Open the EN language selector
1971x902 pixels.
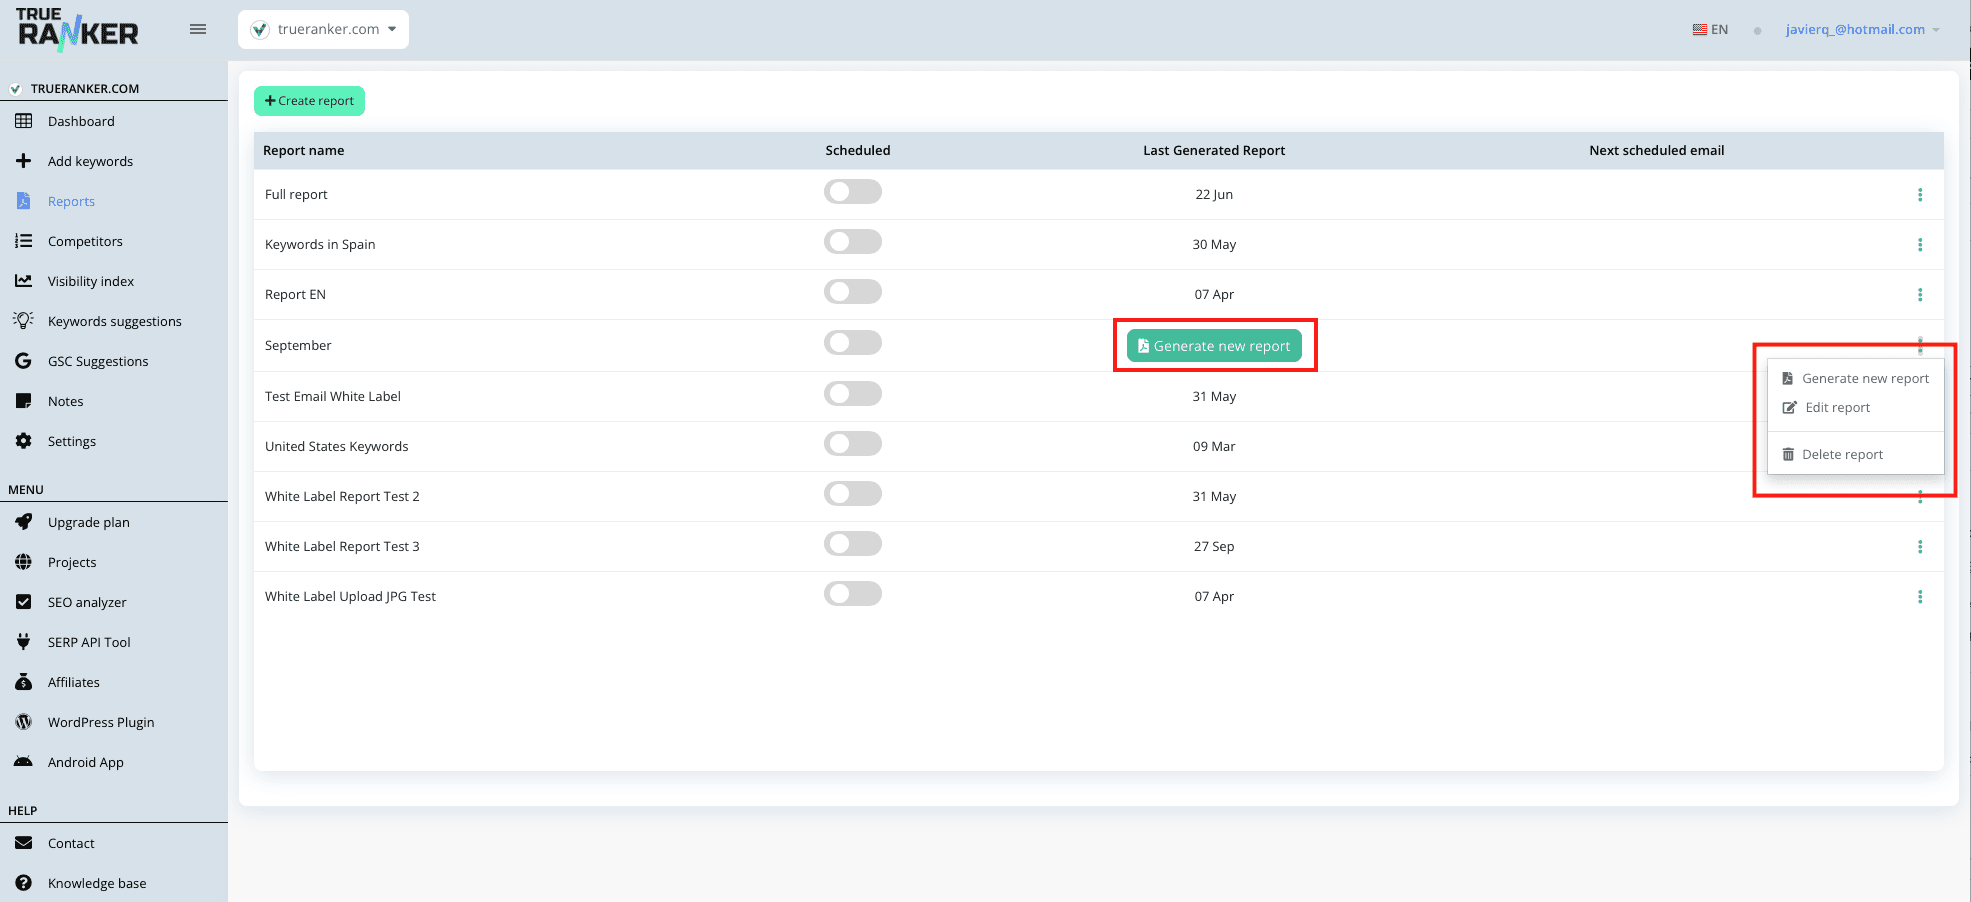click(x=1710, y=30)
